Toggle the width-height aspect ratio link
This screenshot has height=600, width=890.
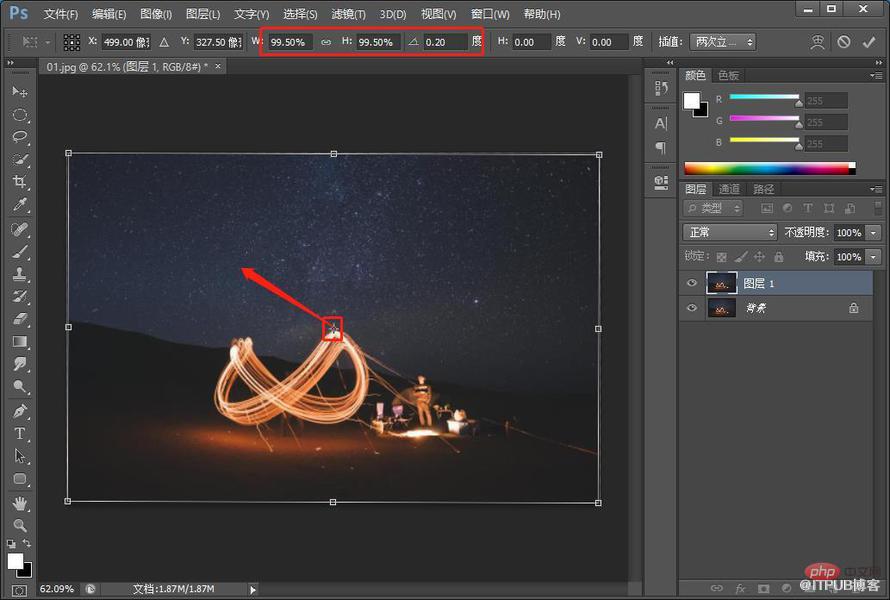click(x=326, y=42)
